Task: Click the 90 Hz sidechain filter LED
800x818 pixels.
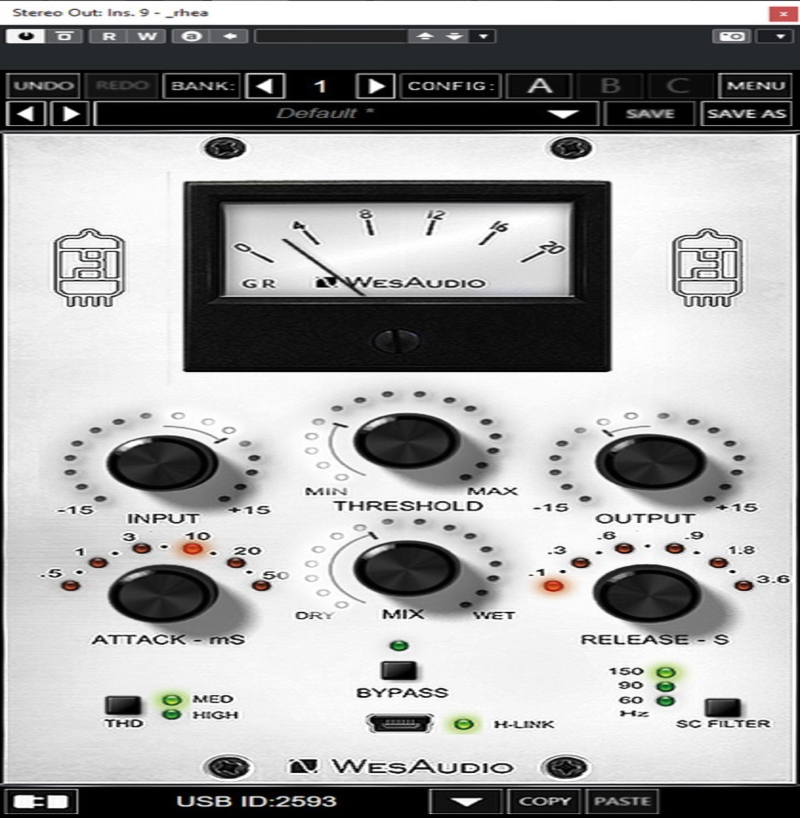Action: 666,687
